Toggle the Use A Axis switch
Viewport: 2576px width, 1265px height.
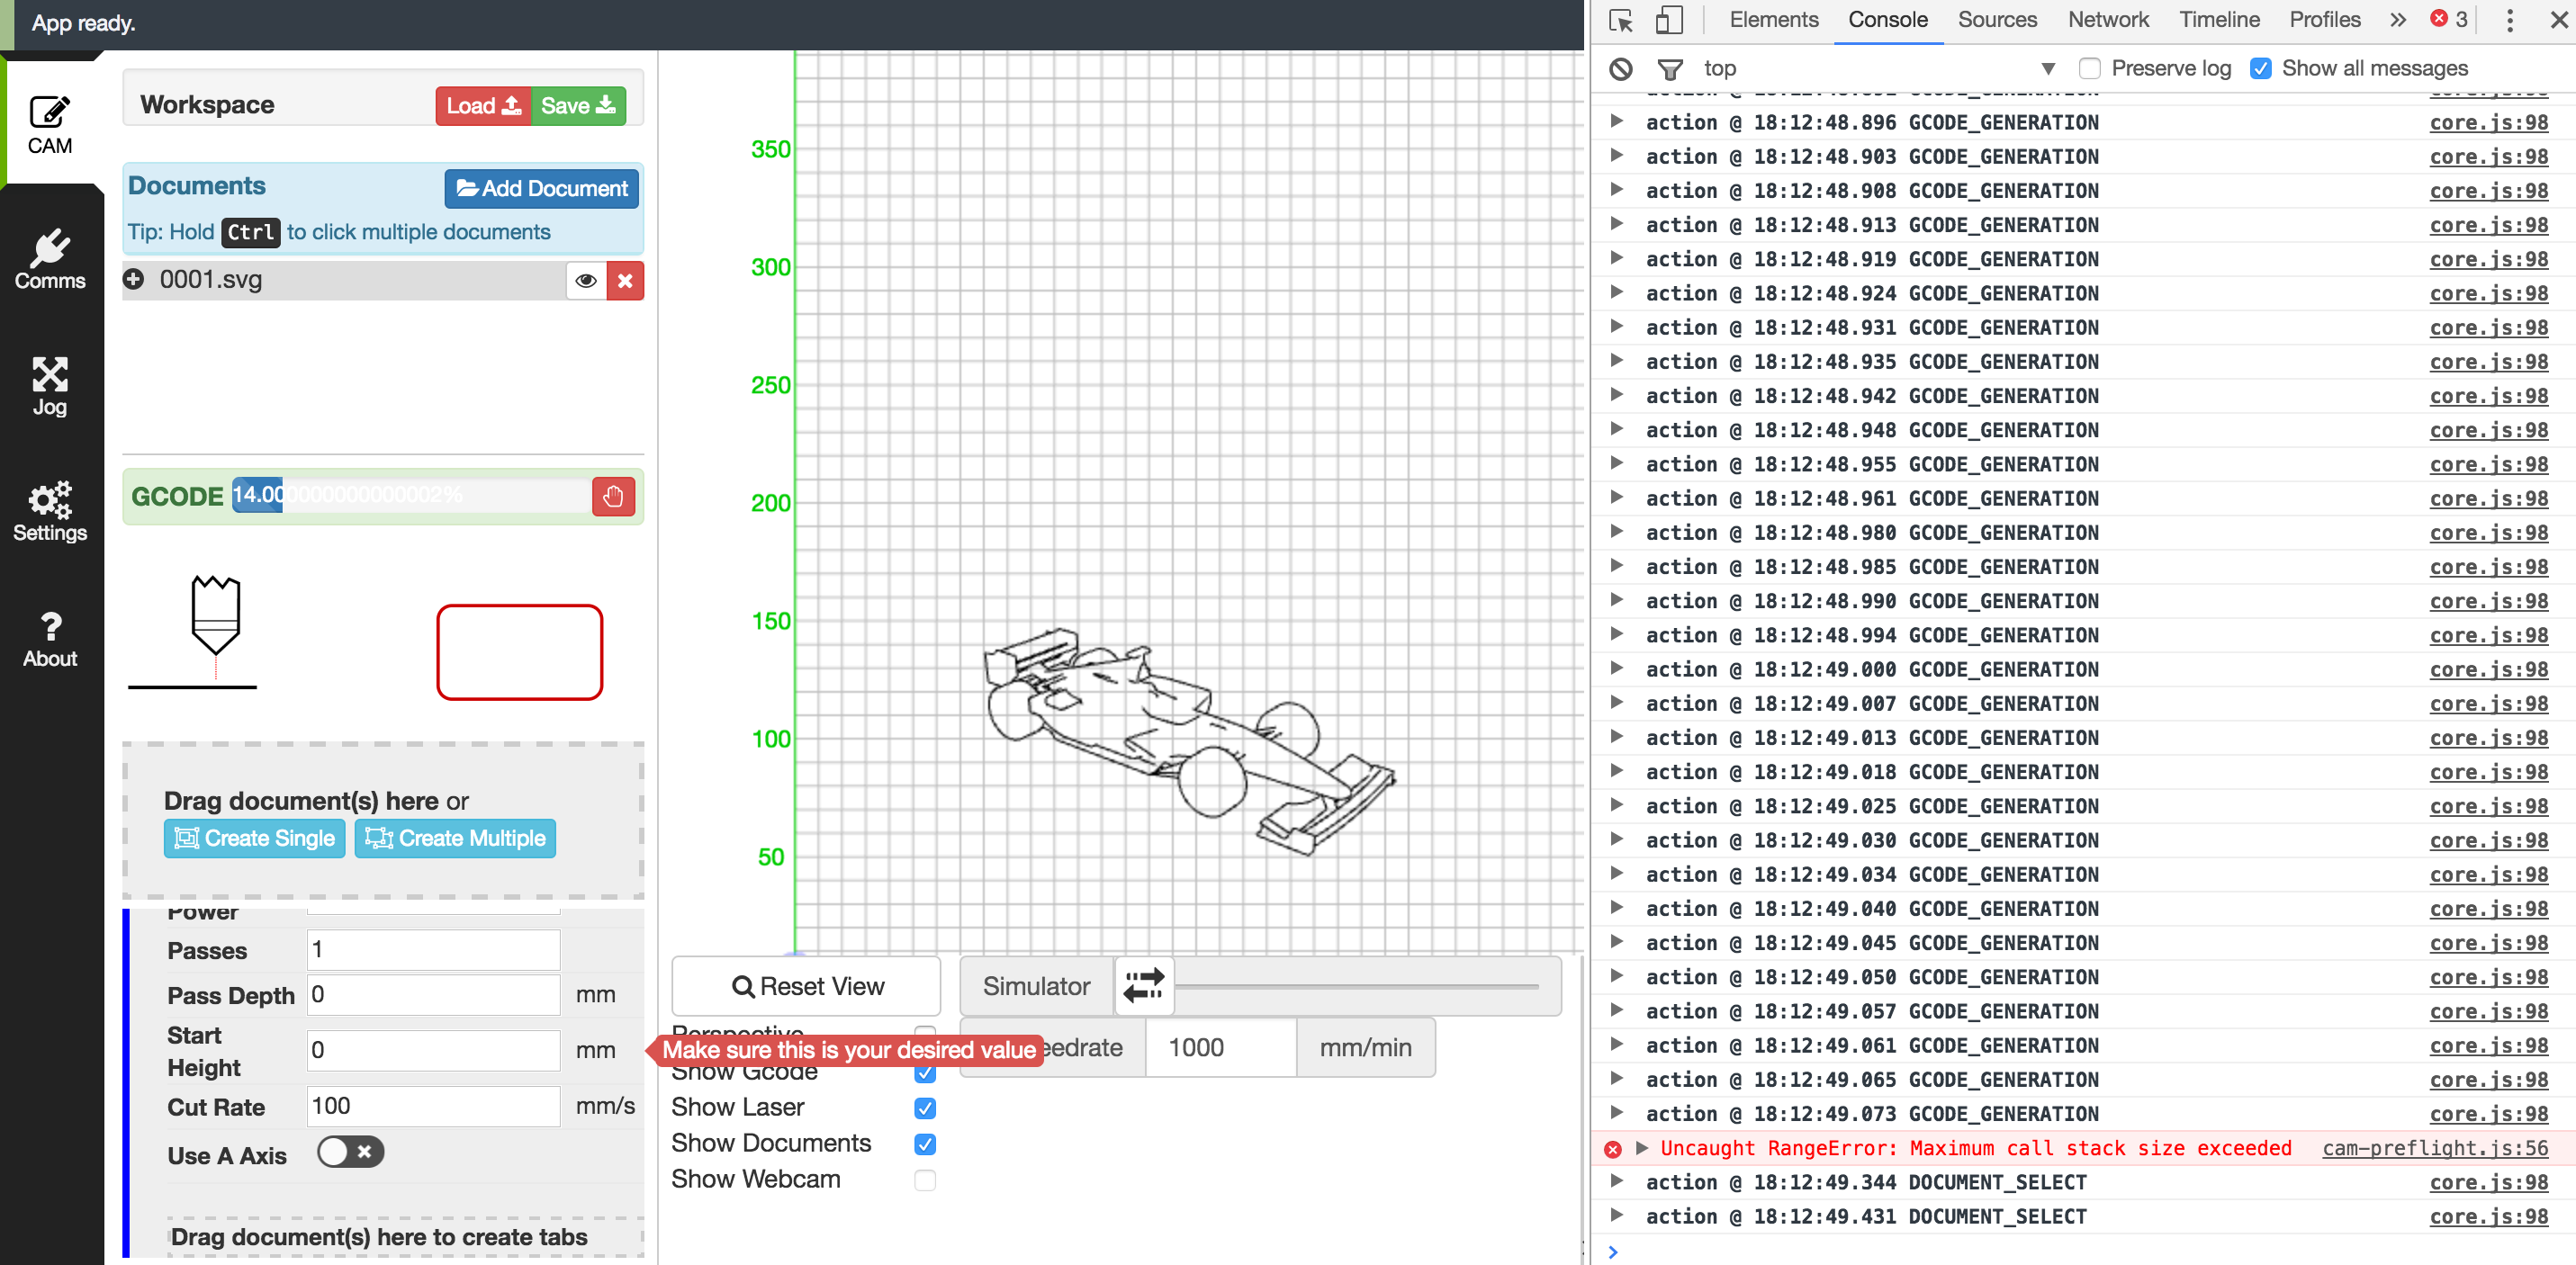tap(350, 1152)
